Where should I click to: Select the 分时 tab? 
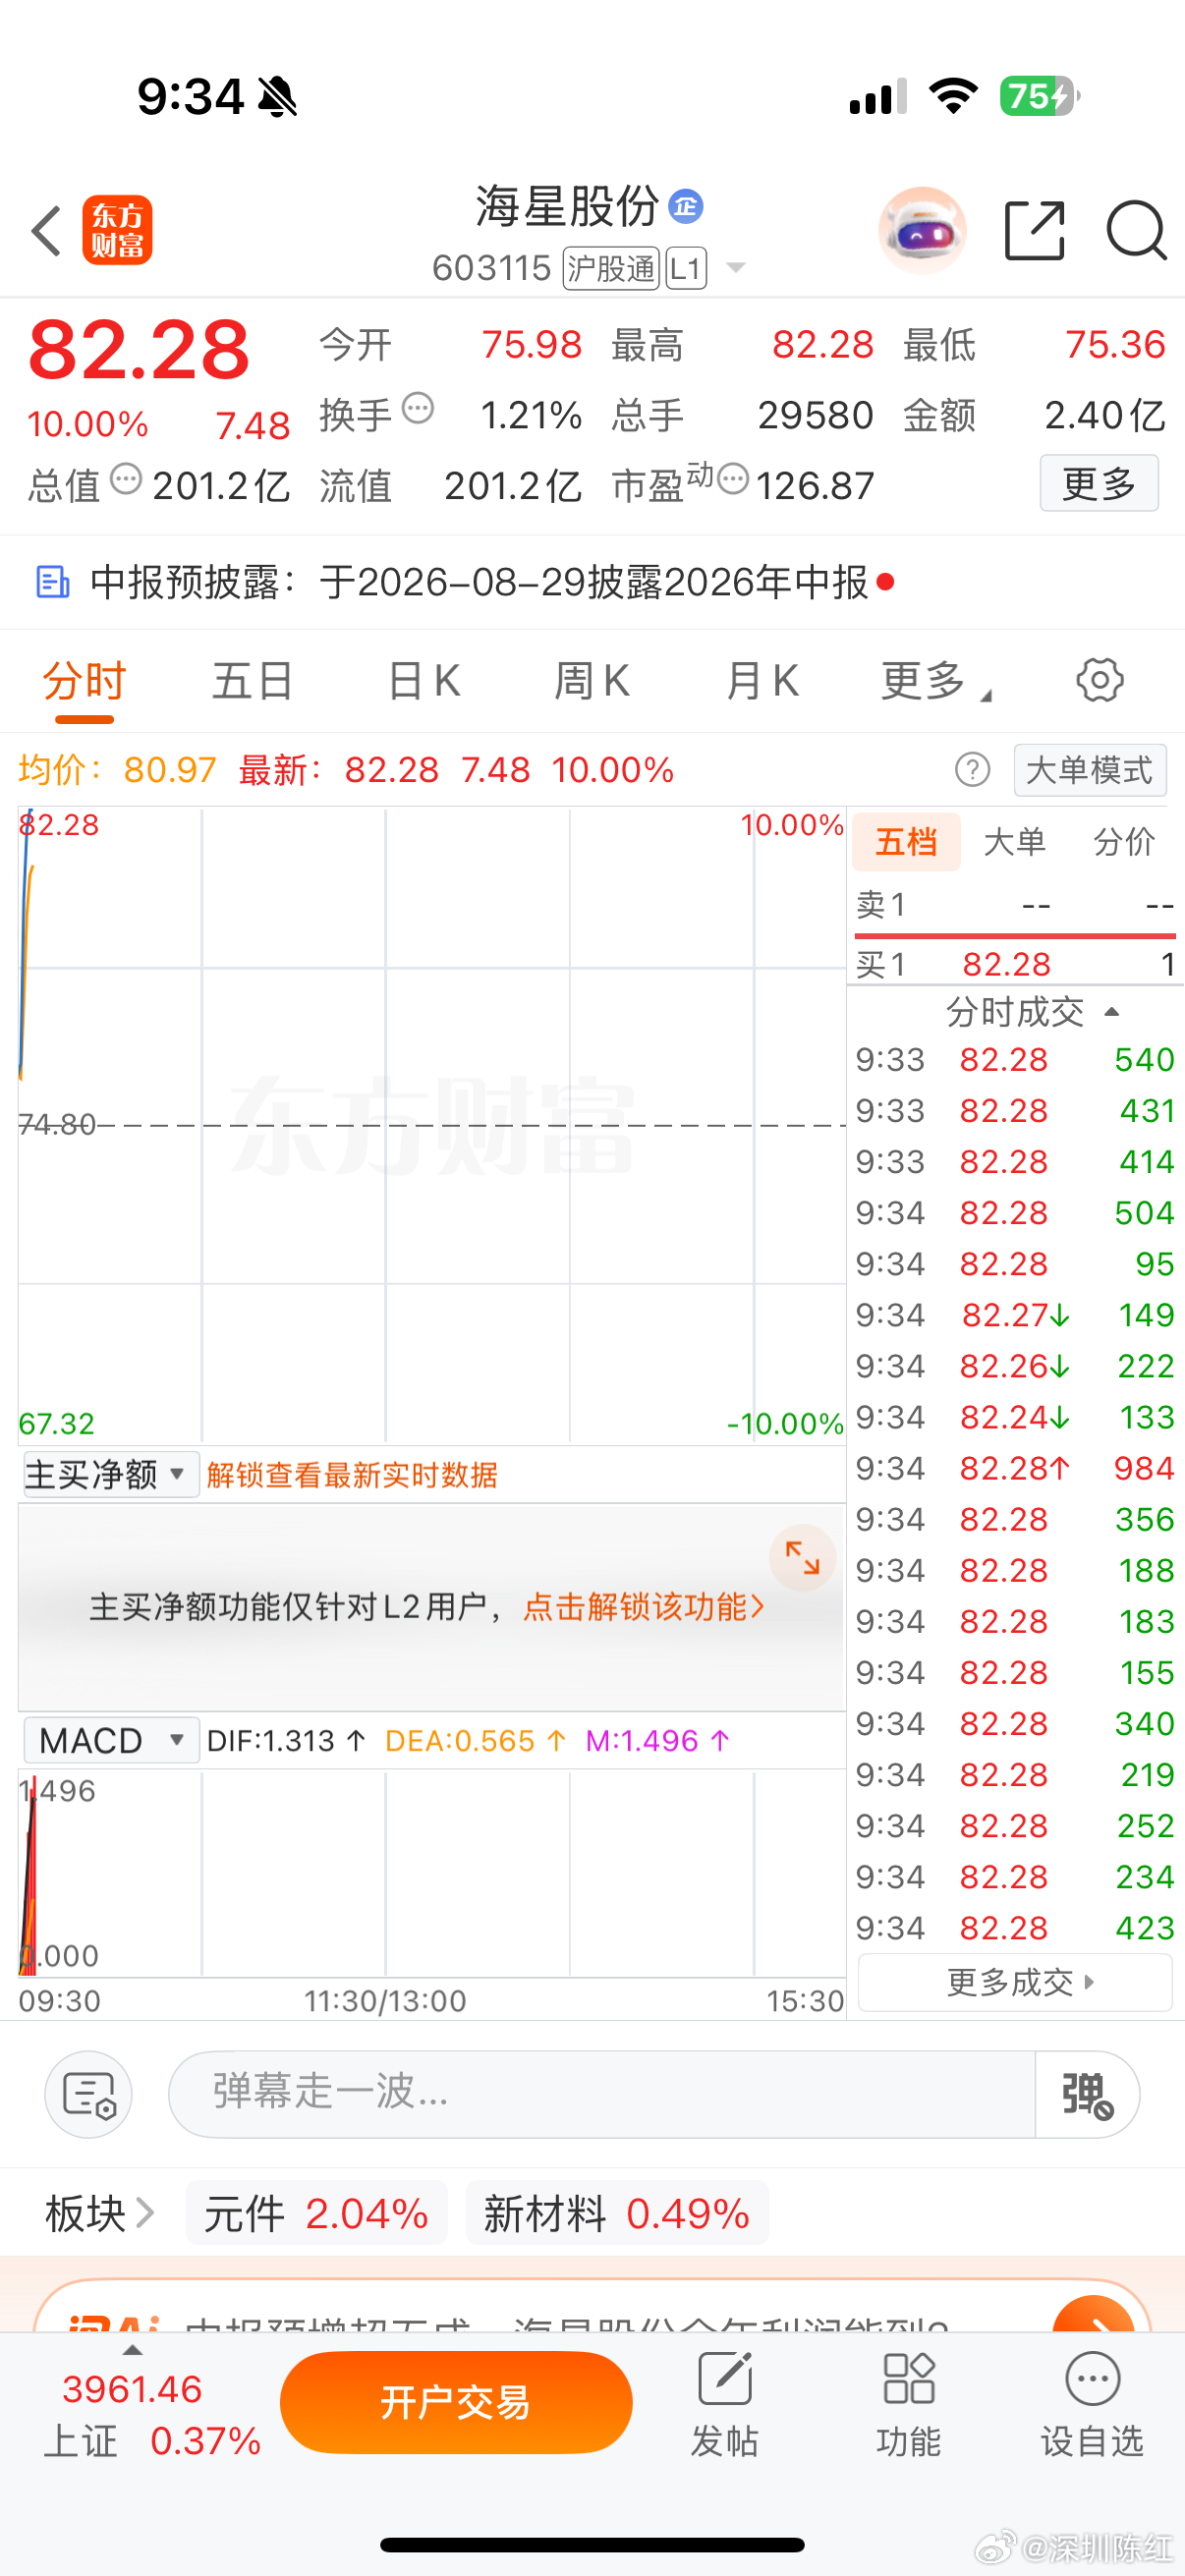coord(84,681)
